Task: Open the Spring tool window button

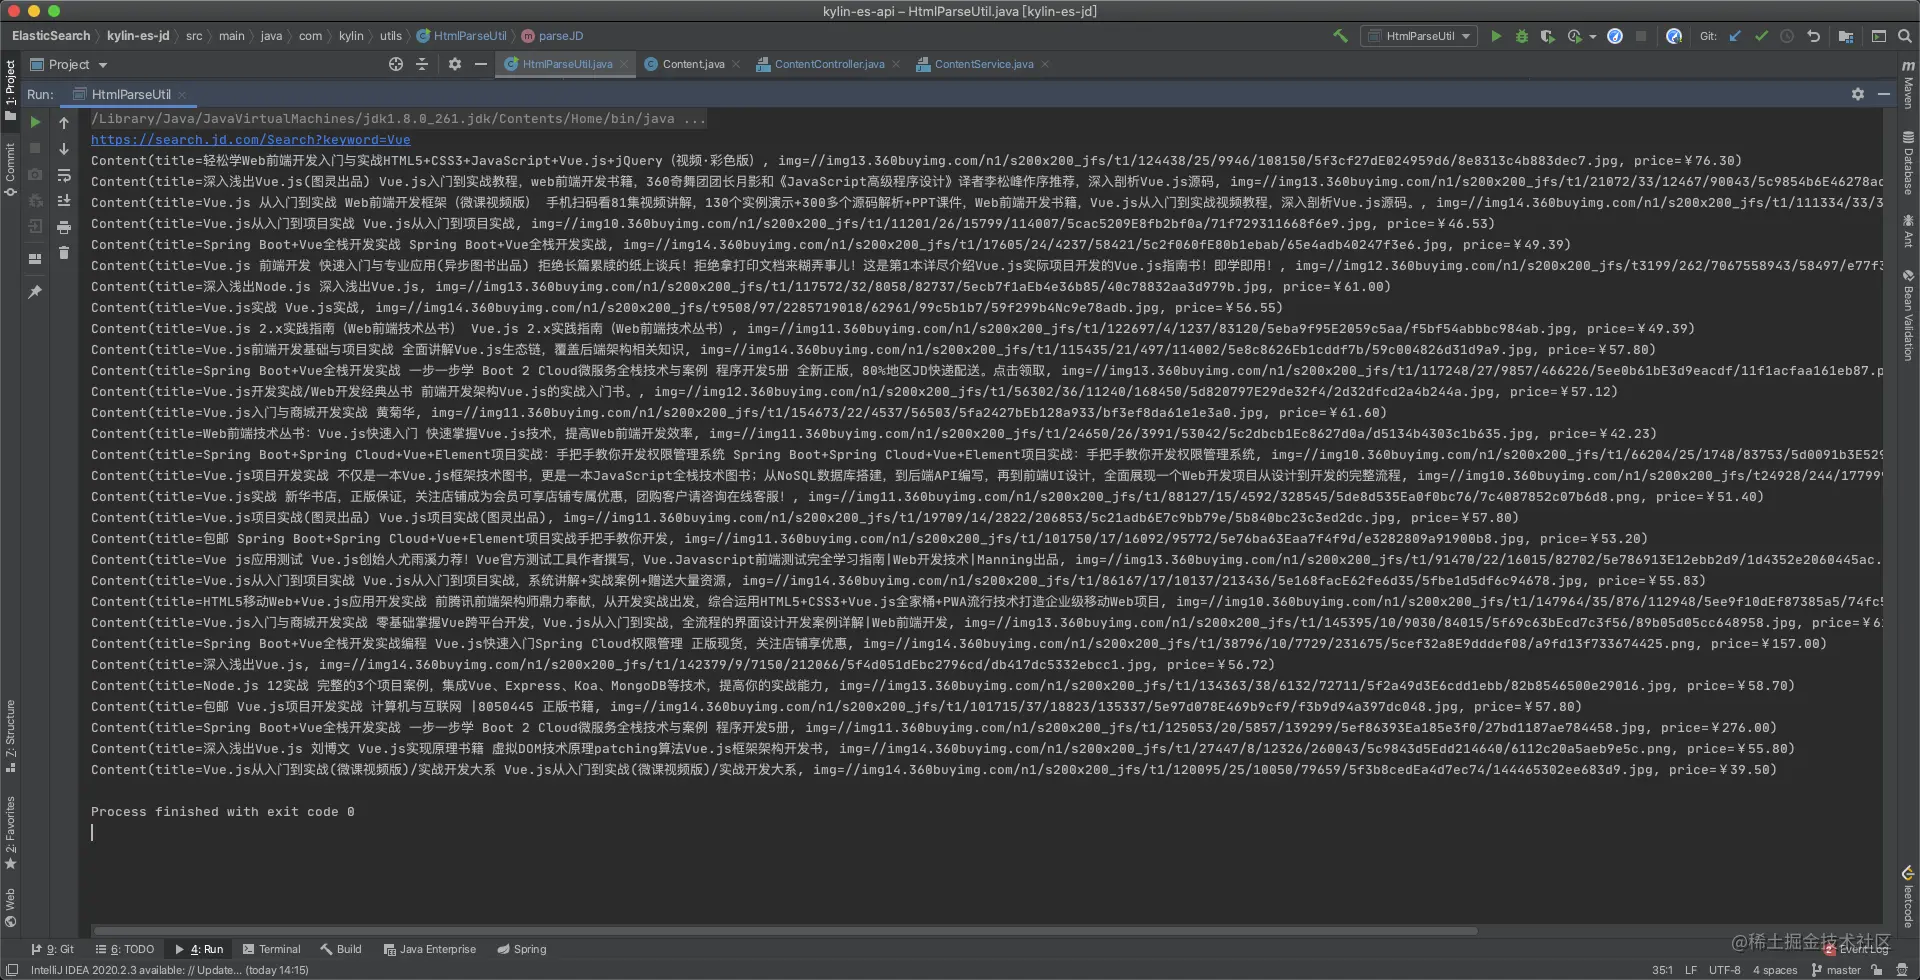Action: click(522, 949)
